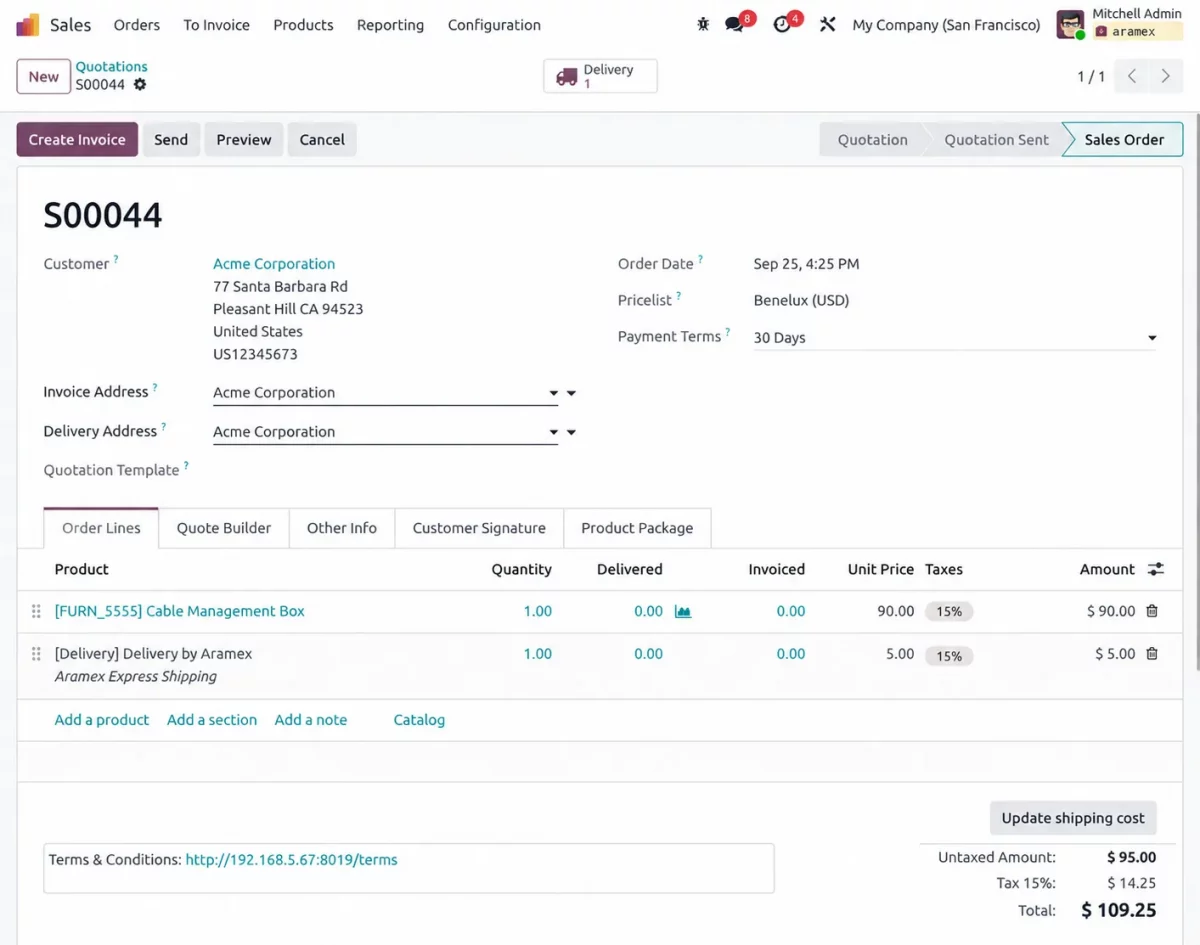Open the S00044 gear actions menu
The image size is (1200, 945).
(140, 85)
